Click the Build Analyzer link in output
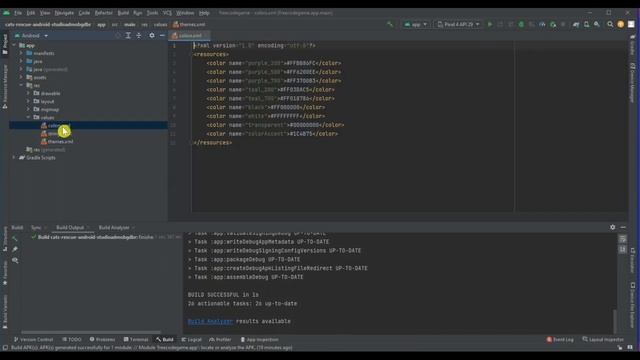Screen dimensions: 640x360 click(x=210, y=321)
